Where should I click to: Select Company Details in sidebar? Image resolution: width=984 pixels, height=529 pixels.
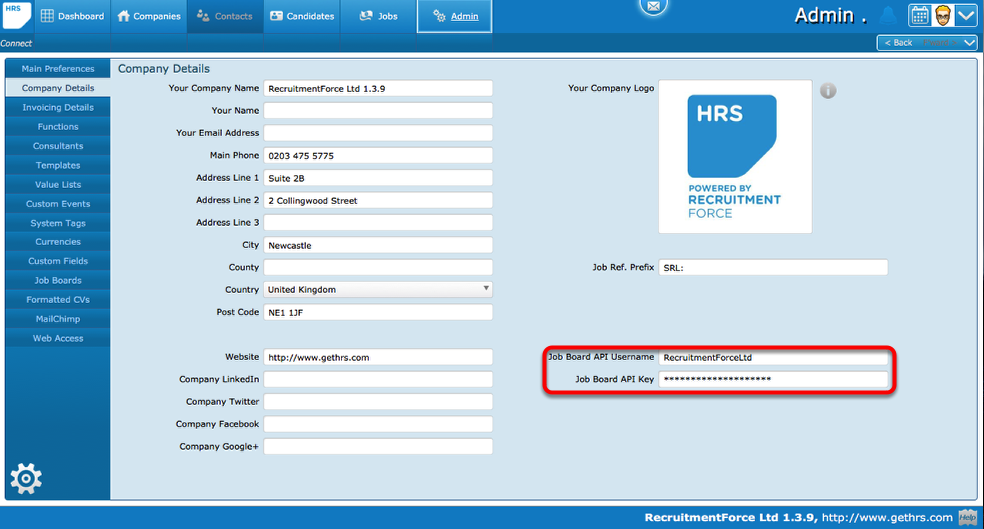58,88
